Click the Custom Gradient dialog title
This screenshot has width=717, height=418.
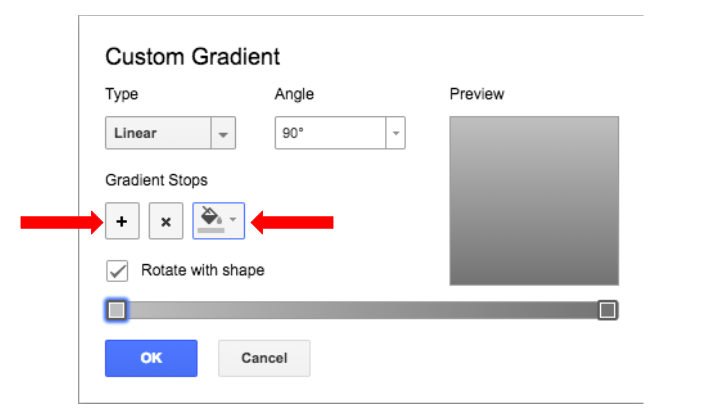click(x=193, y=56)
